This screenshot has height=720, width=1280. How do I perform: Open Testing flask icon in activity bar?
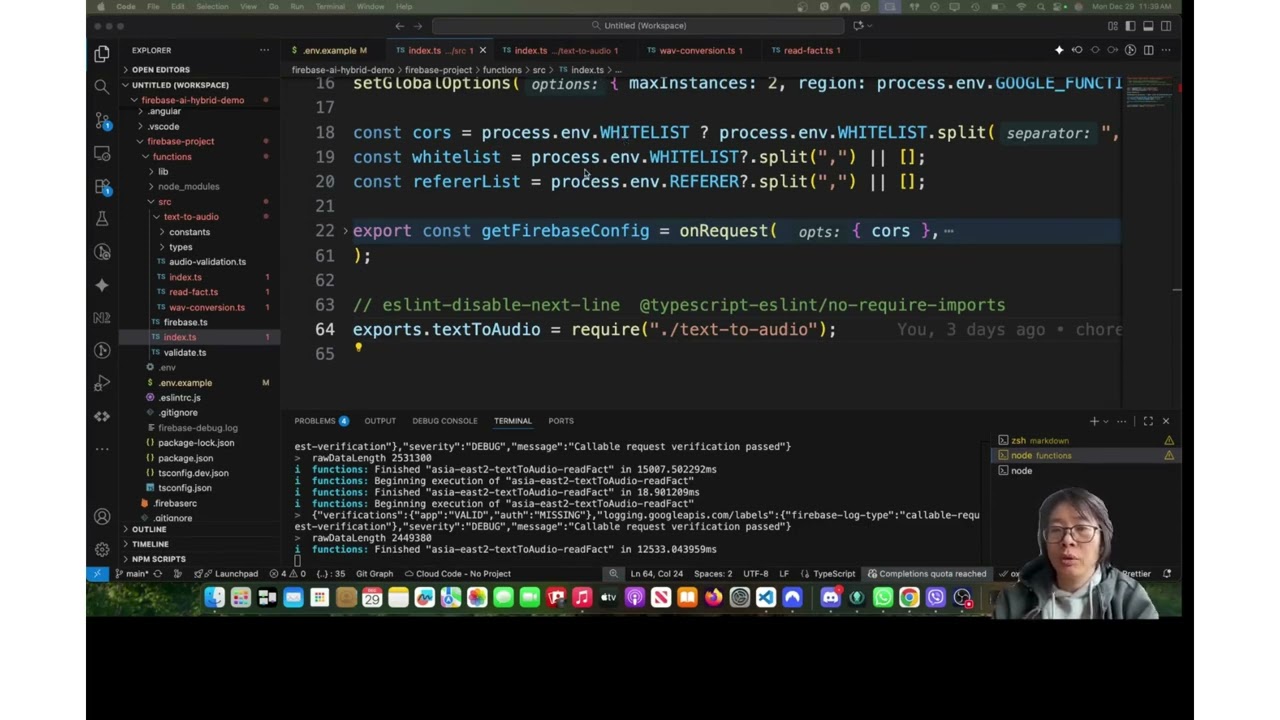102,219
